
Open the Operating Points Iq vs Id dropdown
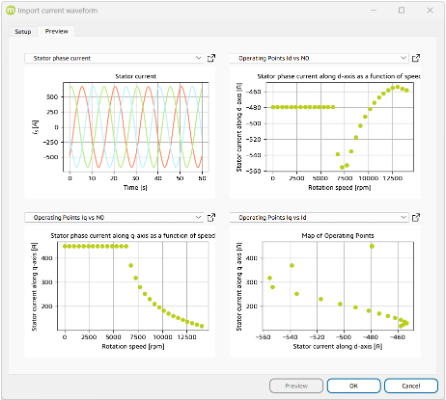point(319,218)
